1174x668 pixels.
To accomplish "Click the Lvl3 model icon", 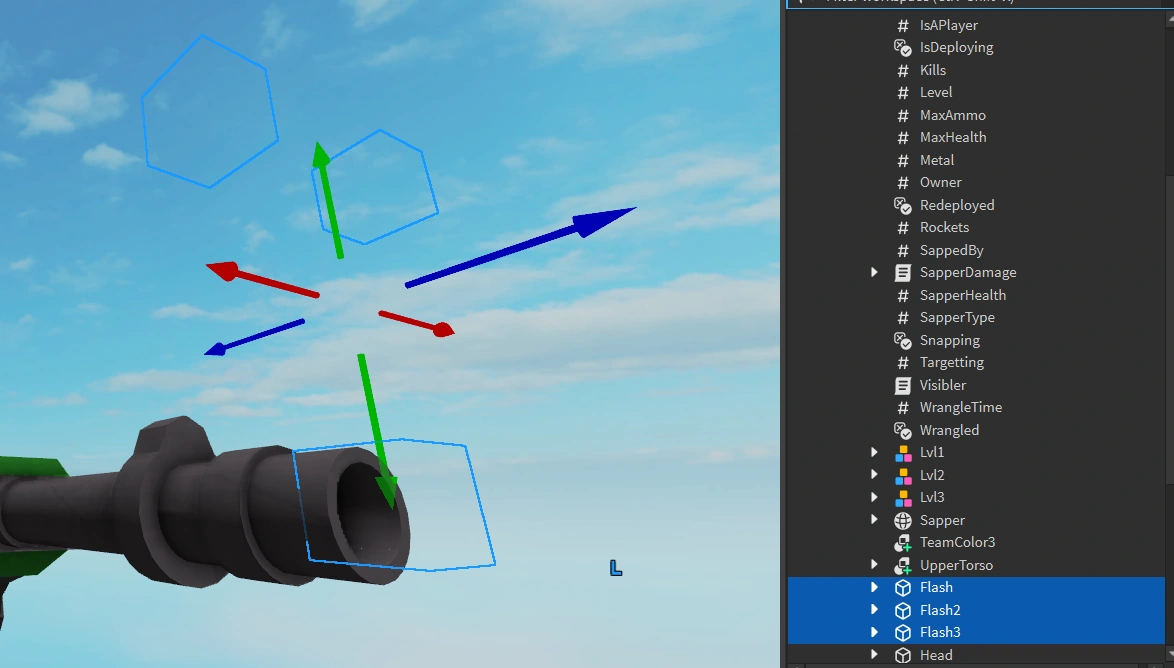I will click(x=903, y=498).
